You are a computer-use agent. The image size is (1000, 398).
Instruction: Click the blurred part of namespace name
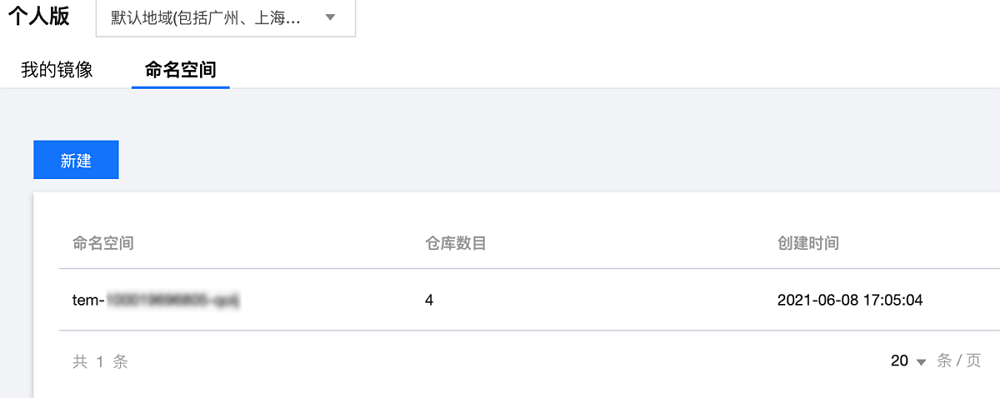point(173,300)
